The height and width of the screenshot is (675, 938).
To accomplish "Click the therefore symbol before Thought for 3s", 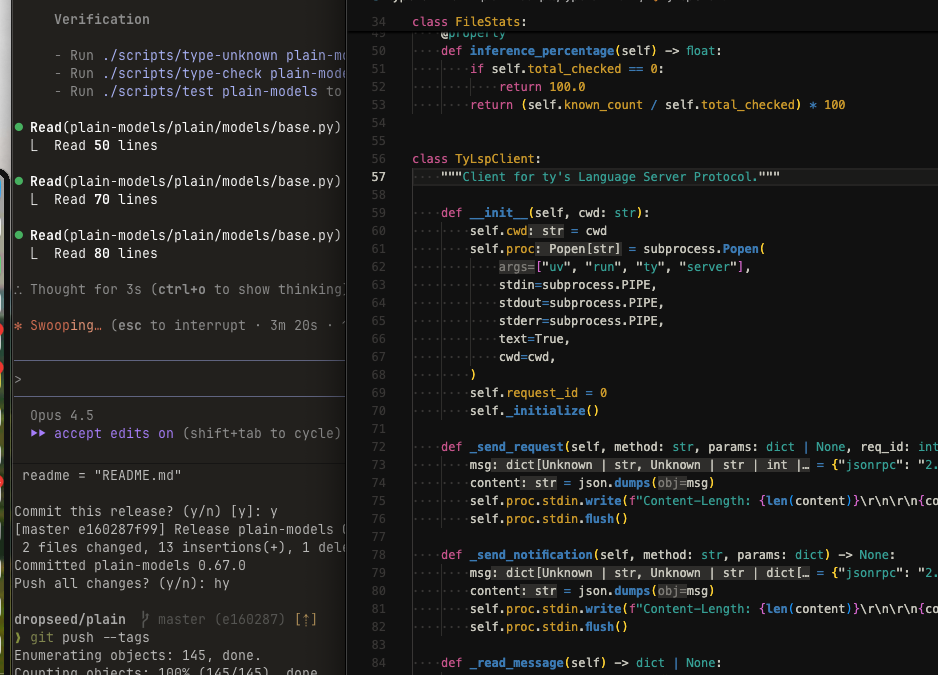I will pos(19,290).
